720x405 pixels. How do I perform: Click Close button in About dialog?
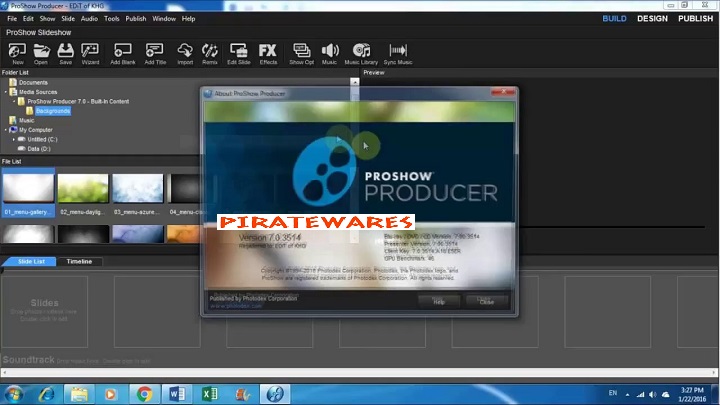[x=487, y=302]
